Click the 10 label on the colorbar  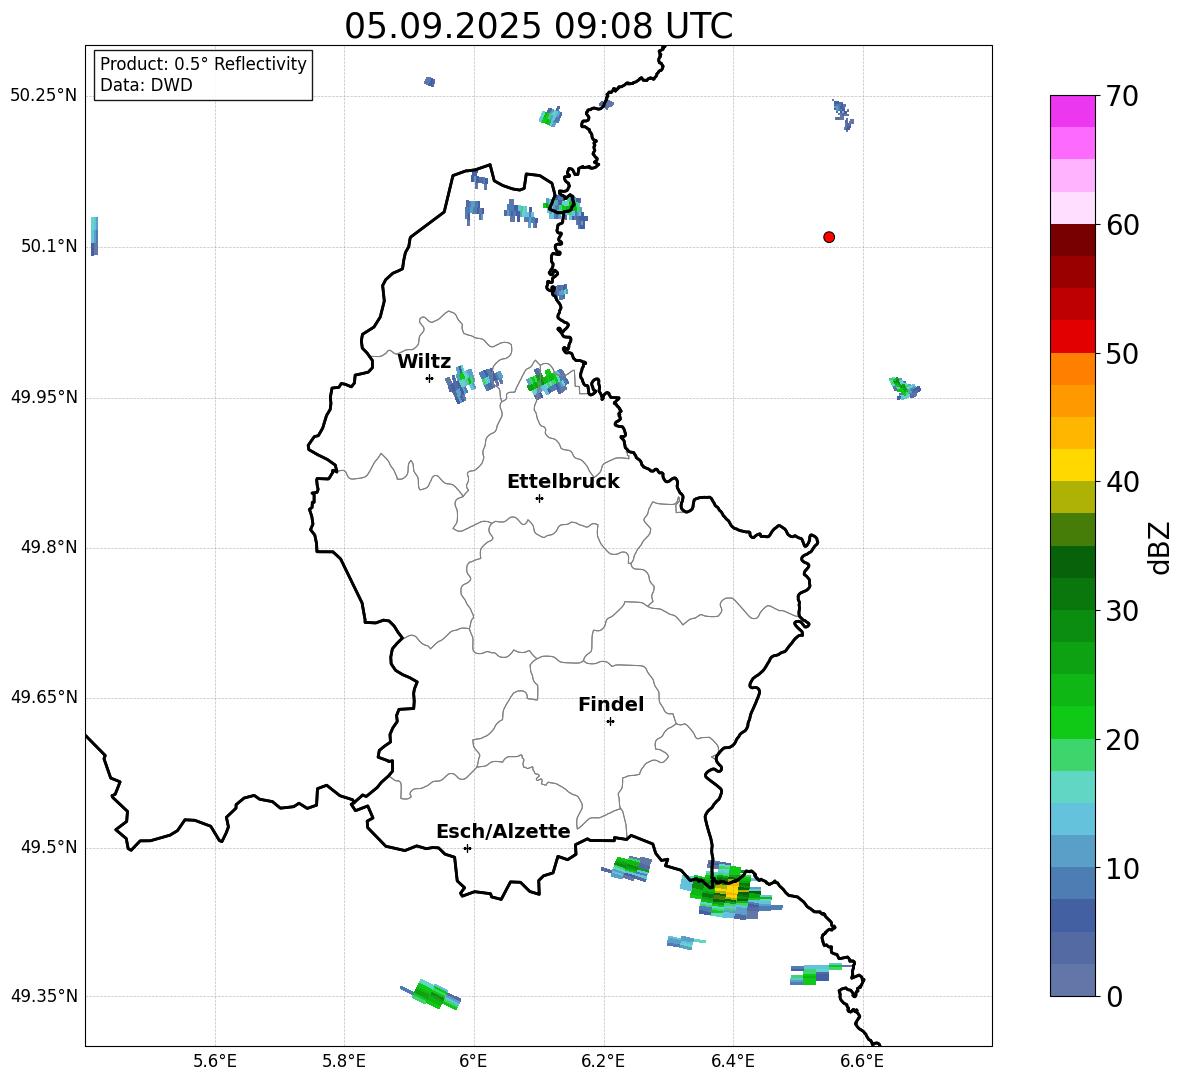(x=1122, y=868)
